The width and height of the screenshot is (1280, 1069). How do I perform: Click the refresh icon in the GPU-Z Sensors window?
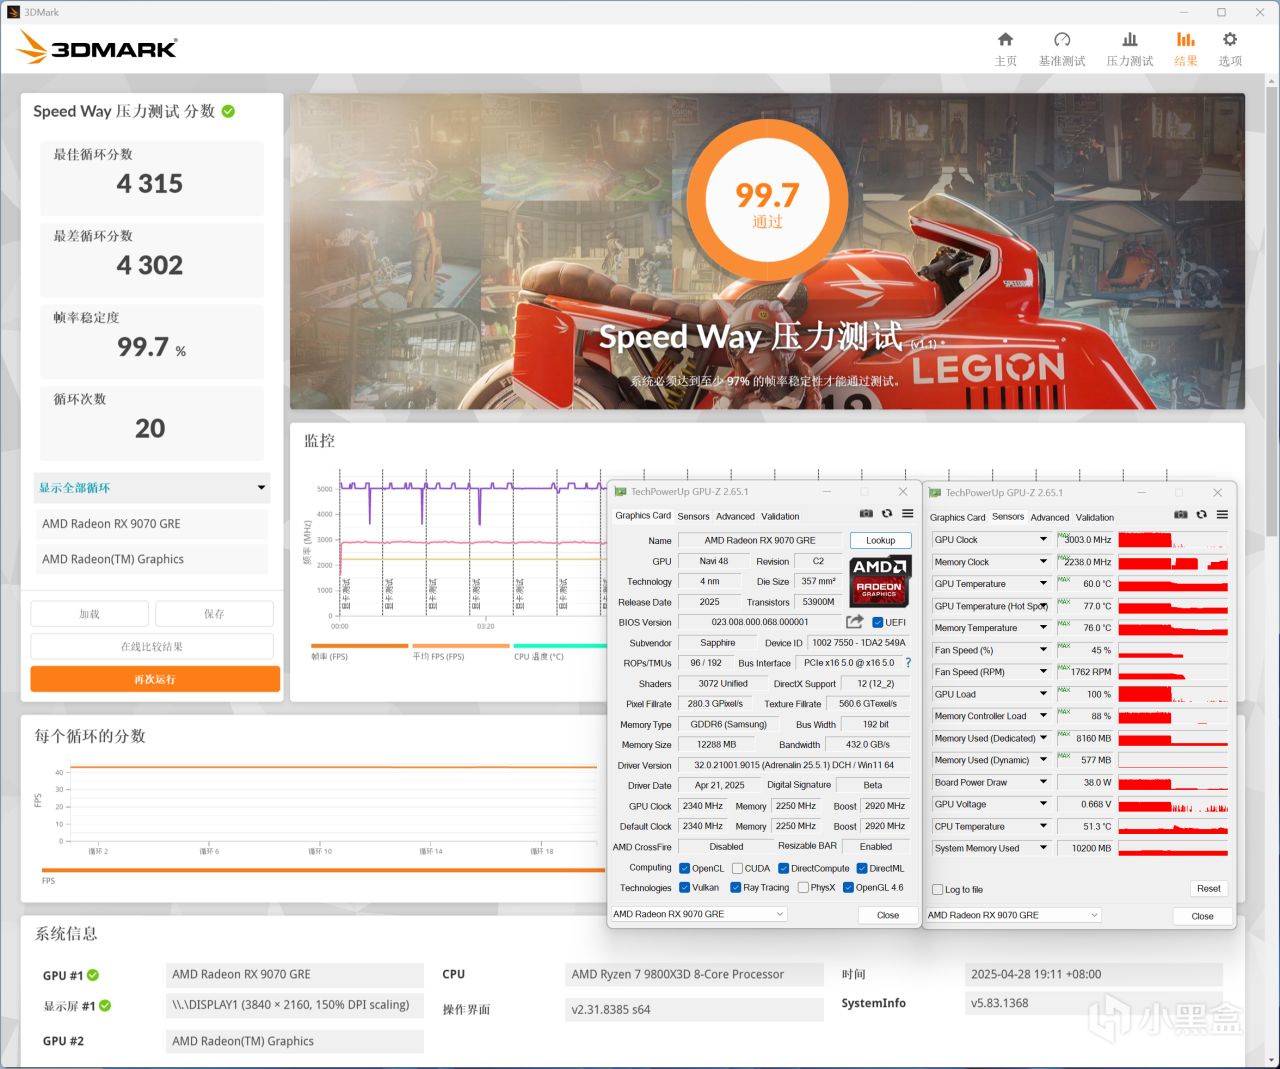click(x=1201, y=515)
